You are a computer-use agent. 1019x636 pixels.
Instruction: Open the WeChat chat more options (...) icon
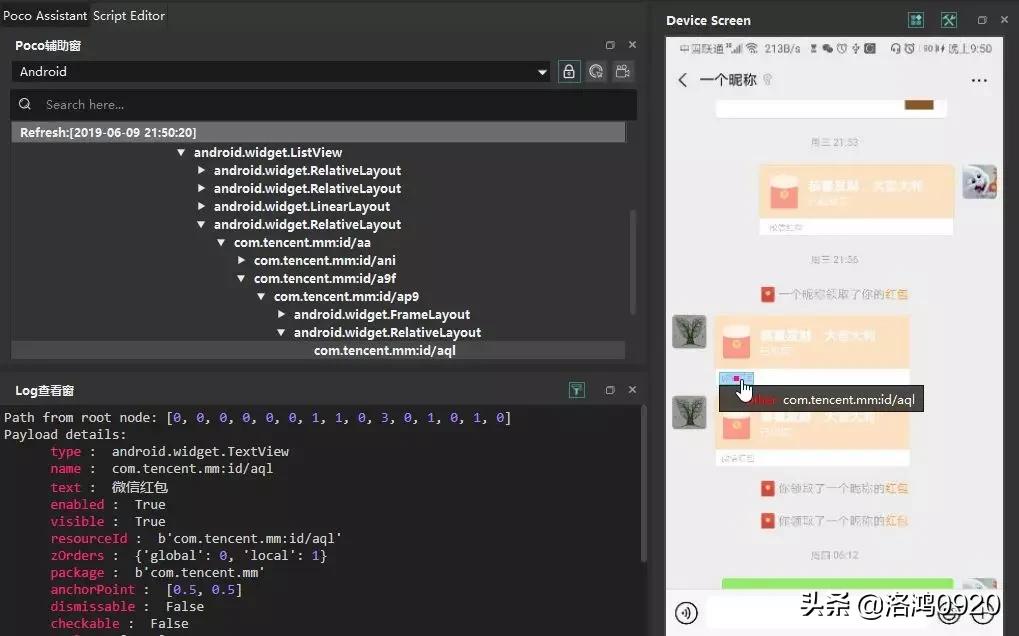pos(979,80)
